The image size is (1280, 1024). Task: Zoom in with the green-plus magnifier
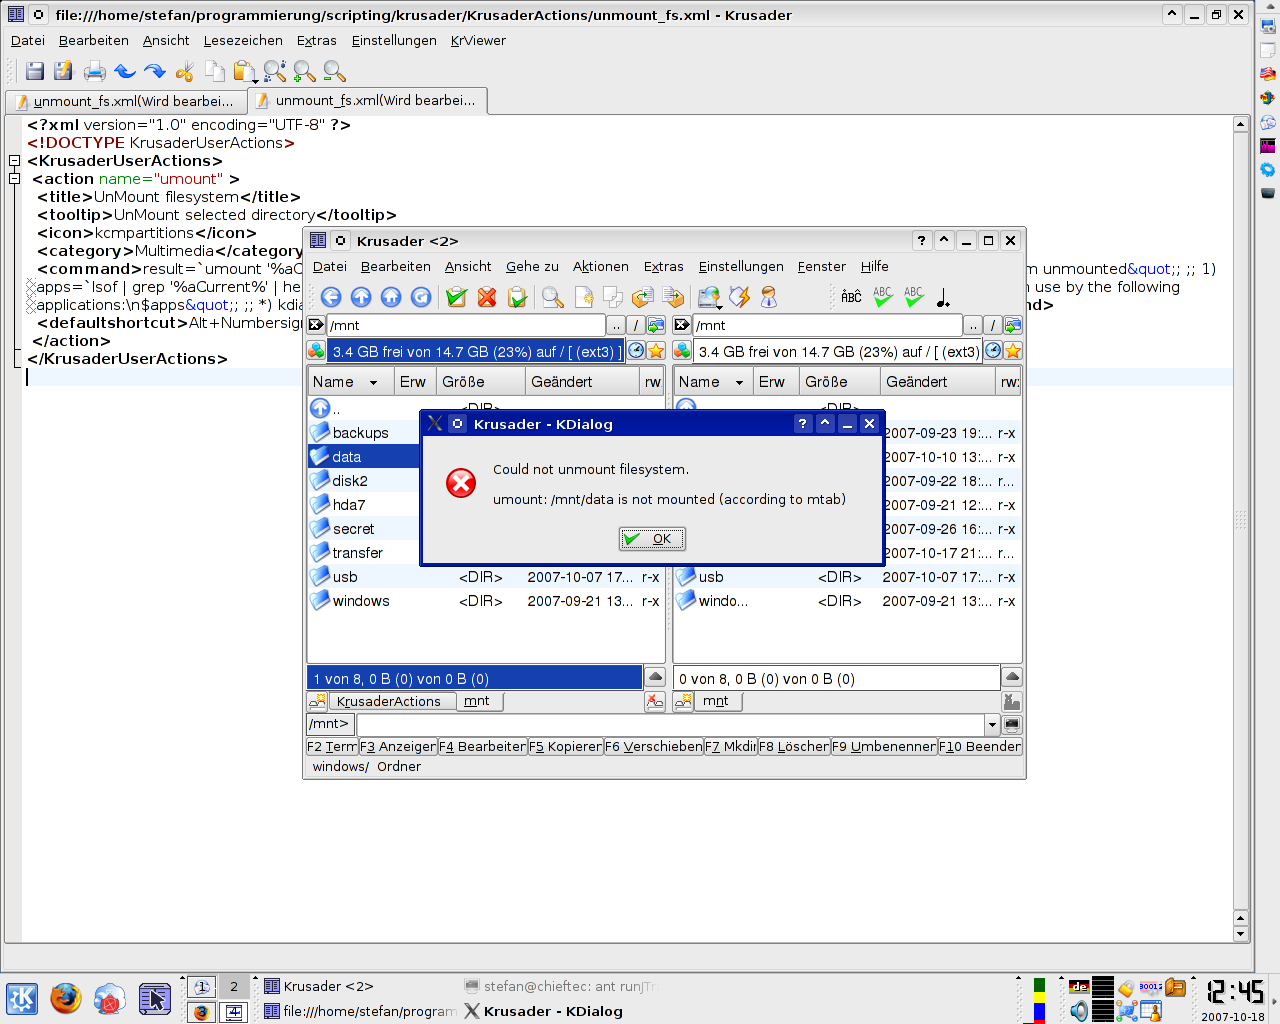coord(305,71)
